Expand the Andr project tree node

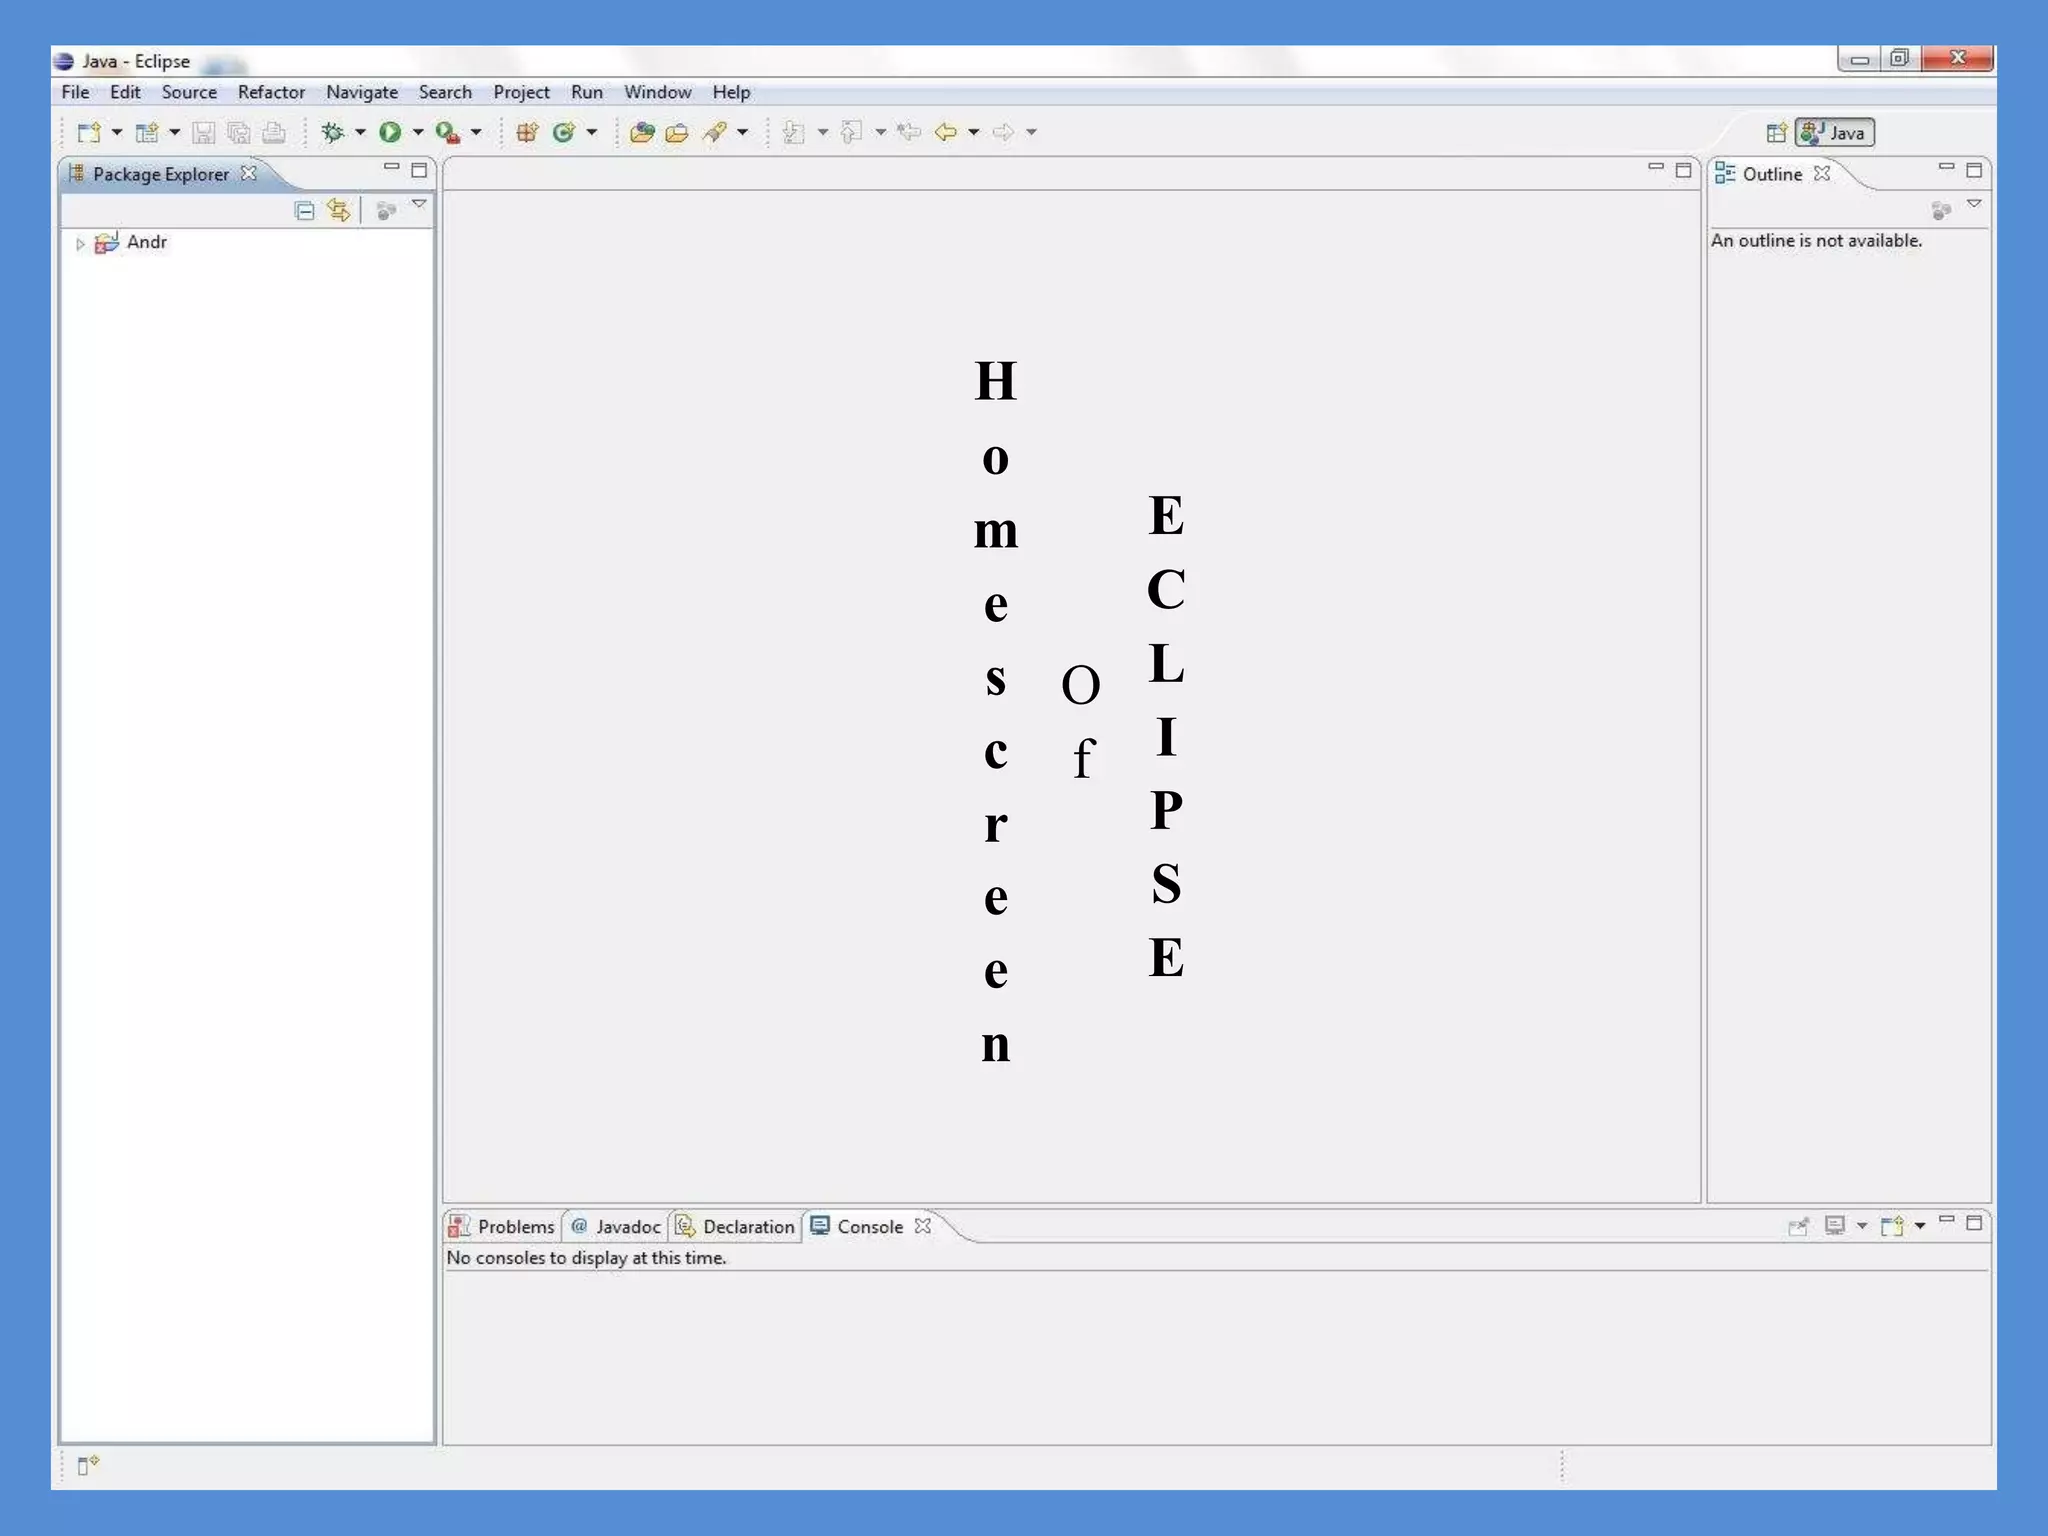tap(80, 243)
